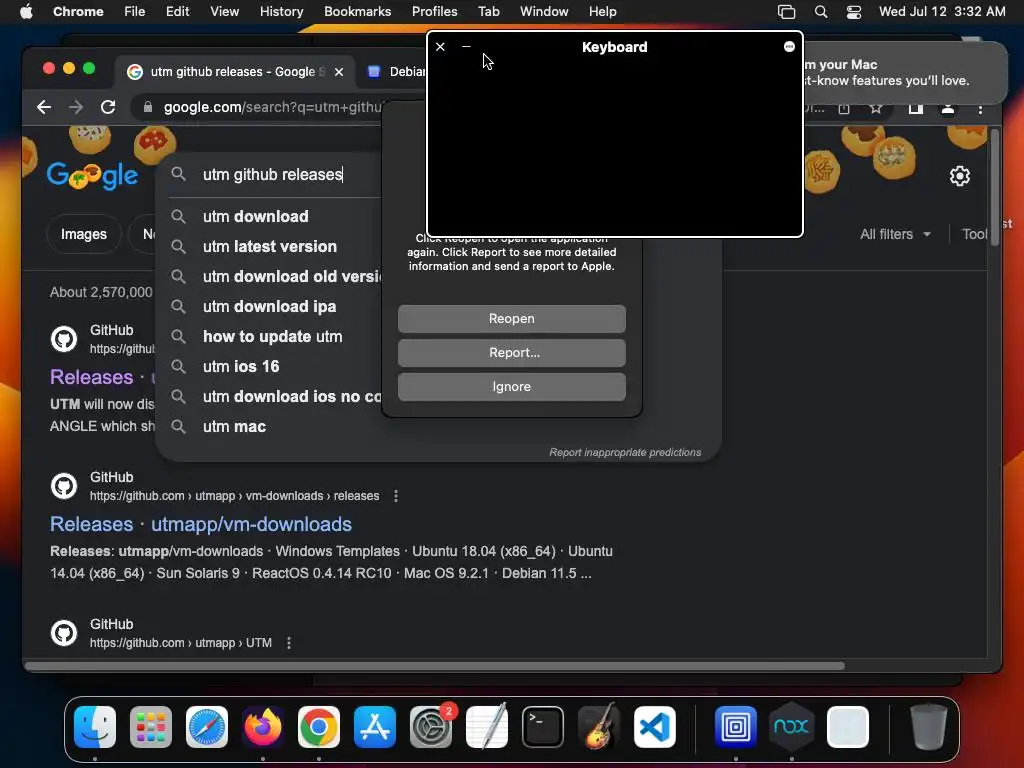Open the App Store dock icon
The width and height of the screenshot is (1024, 768).
tap(375, 726)
